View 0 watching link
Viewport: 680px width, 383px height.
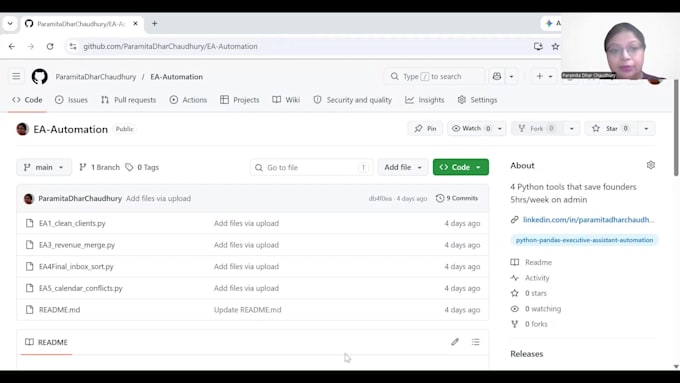click(x=536, y=309)
